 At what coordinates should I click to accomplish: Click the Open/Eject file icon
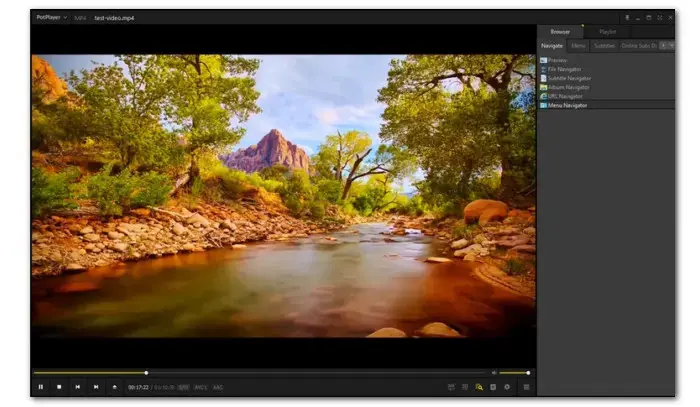pos(114,387)
